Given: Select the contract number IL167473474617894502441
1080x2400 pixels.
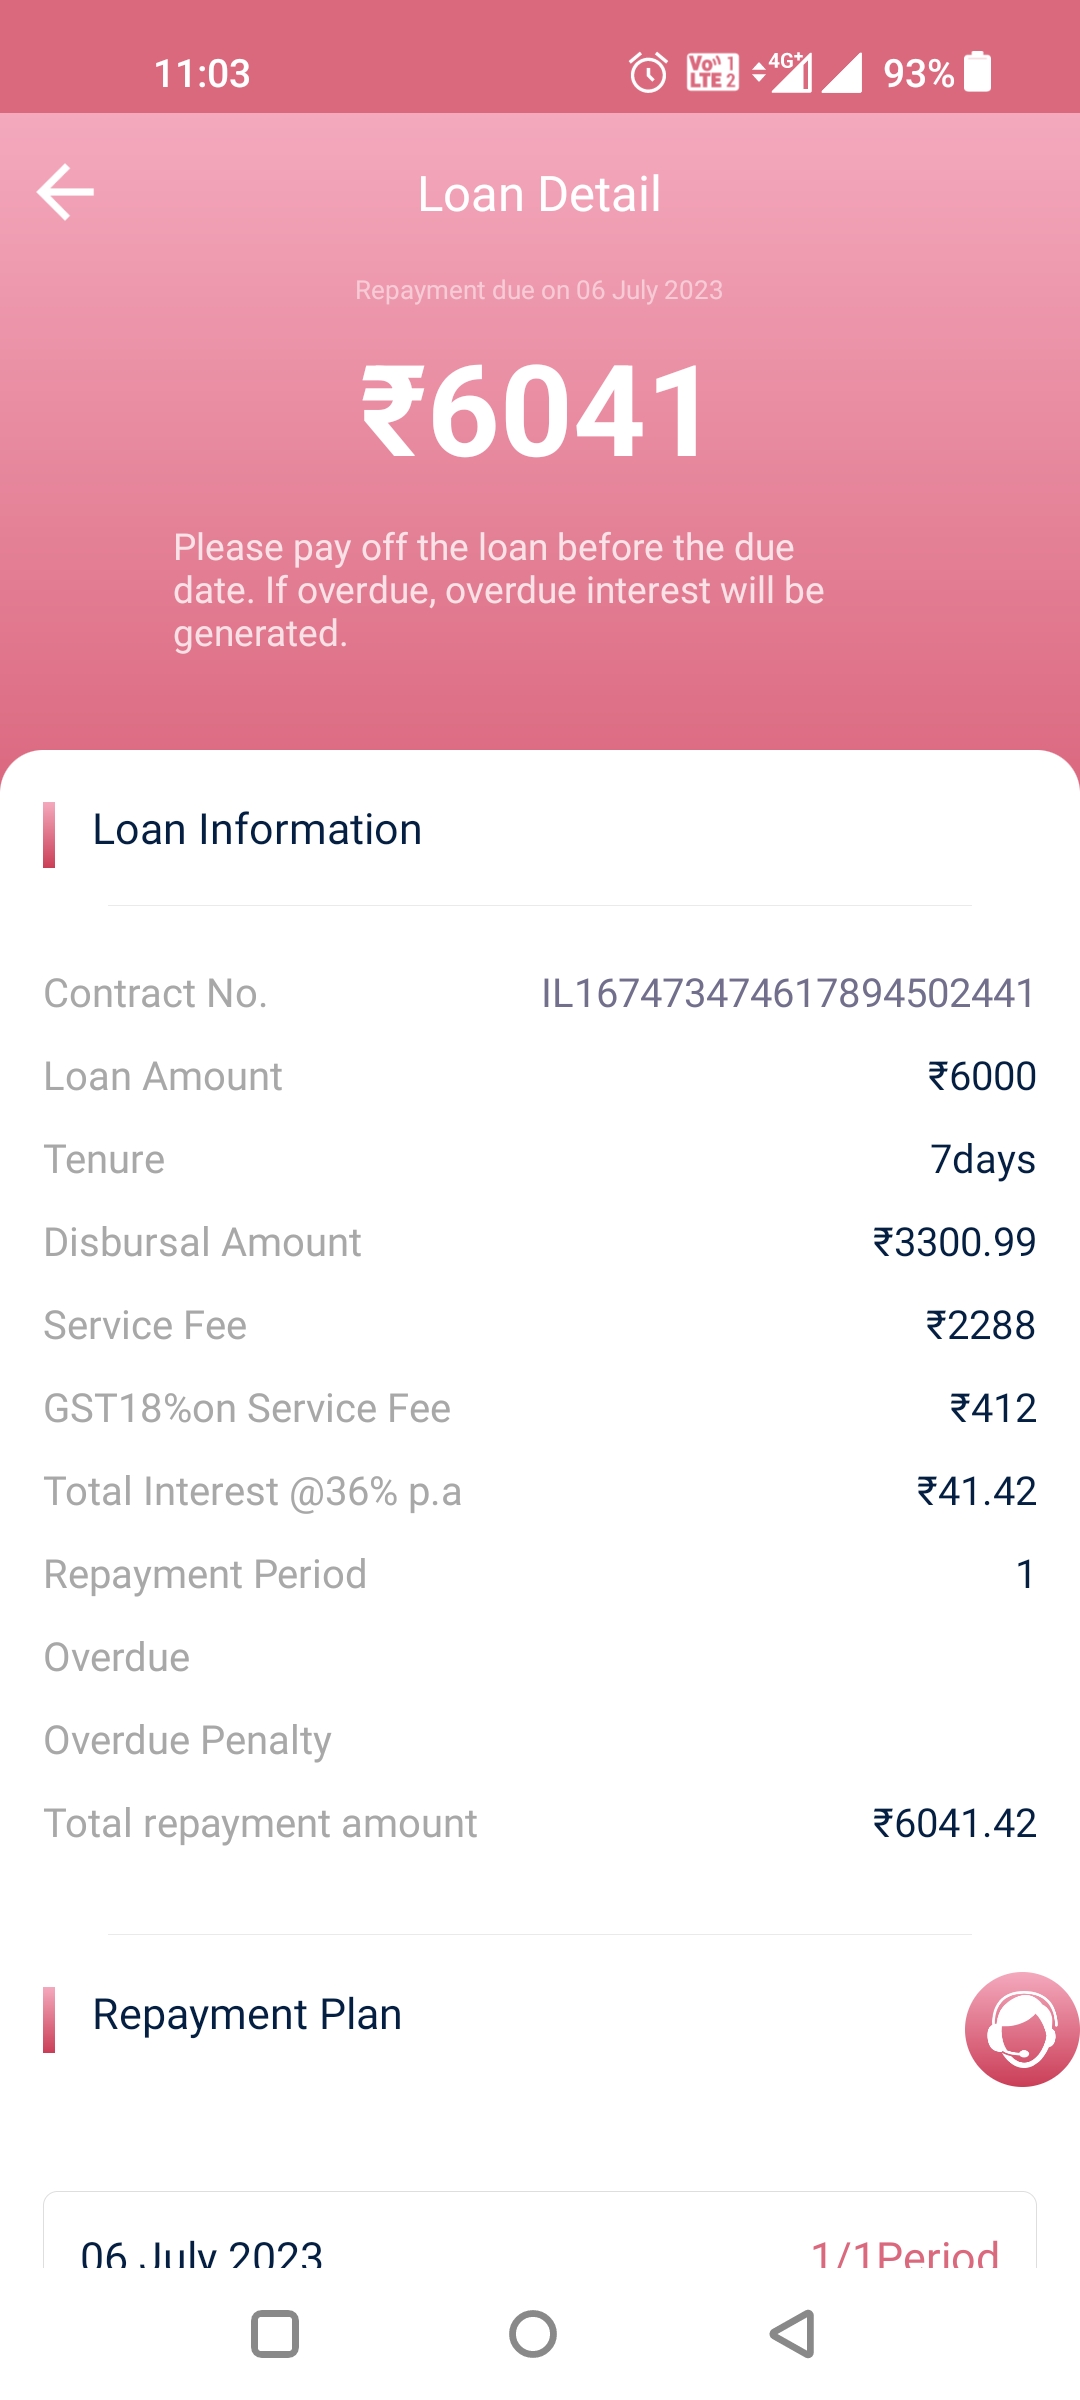Looking at the screenshot, I should coord(788,993).
